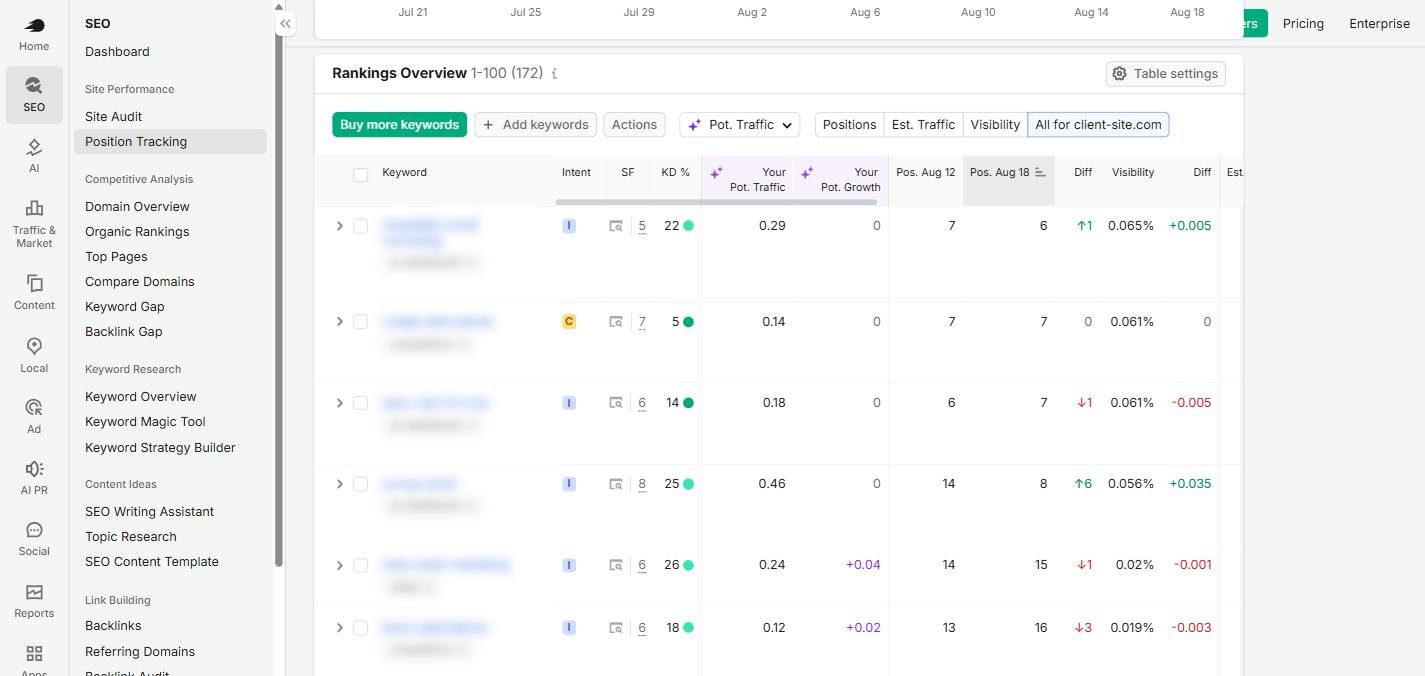Sort by Pos. Aug 12 column header
The height and width of the screenshot is (676, 1425).
click(925, 173)
